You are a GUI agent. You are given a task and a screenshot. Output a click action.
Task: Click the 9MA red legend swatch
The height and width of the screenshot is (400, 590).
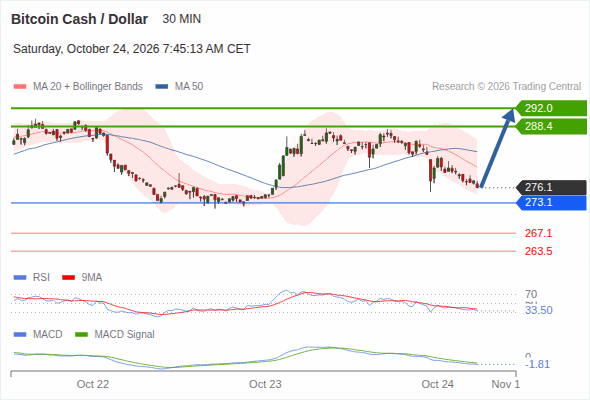click(x=68, y=278)
